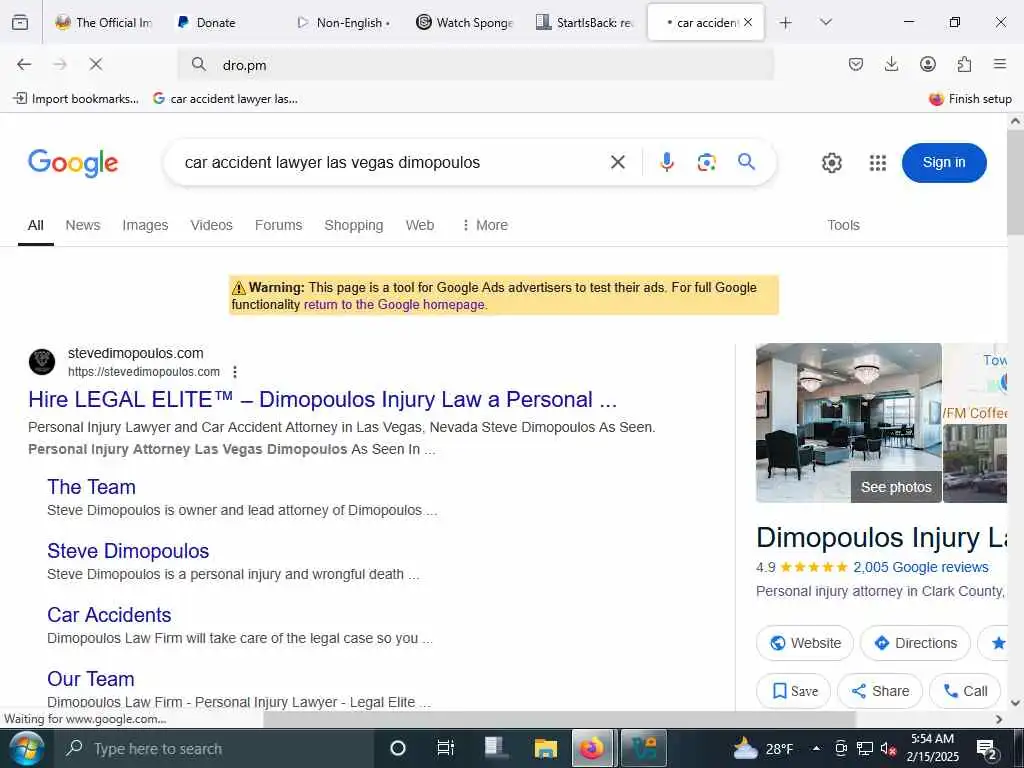Open the notification center icon

pyautogui.click(x=985, y=749)
